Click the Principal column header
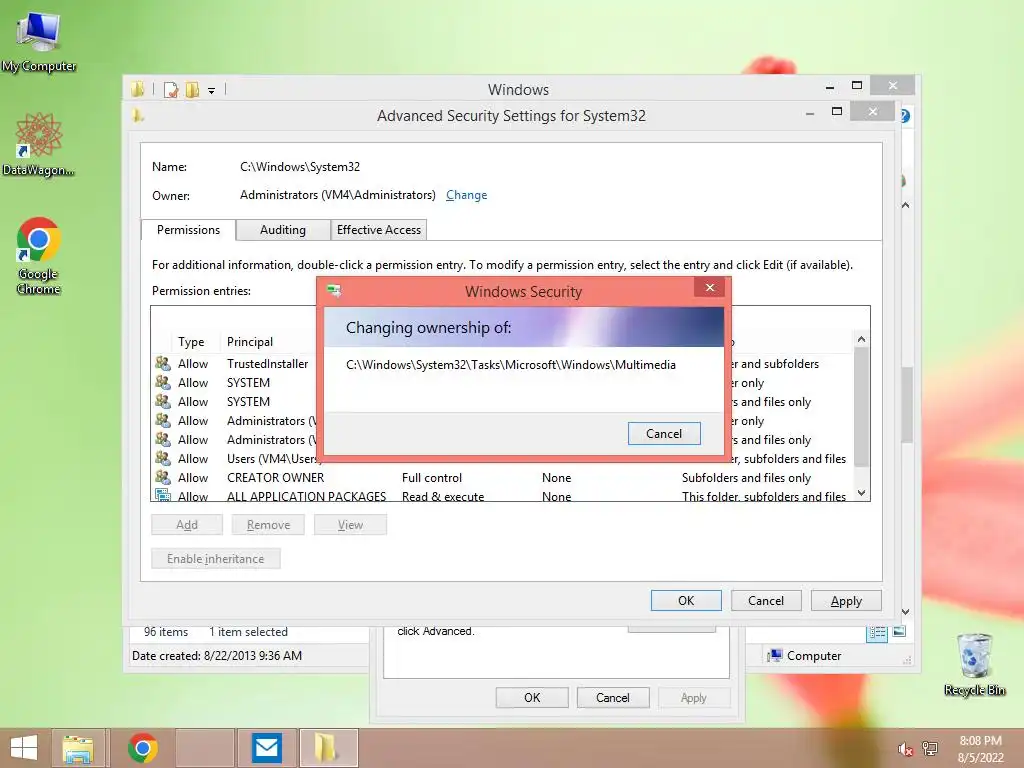Image resolution: width=1024 pixels, height=768 pixels. click(x=250, y=342)
